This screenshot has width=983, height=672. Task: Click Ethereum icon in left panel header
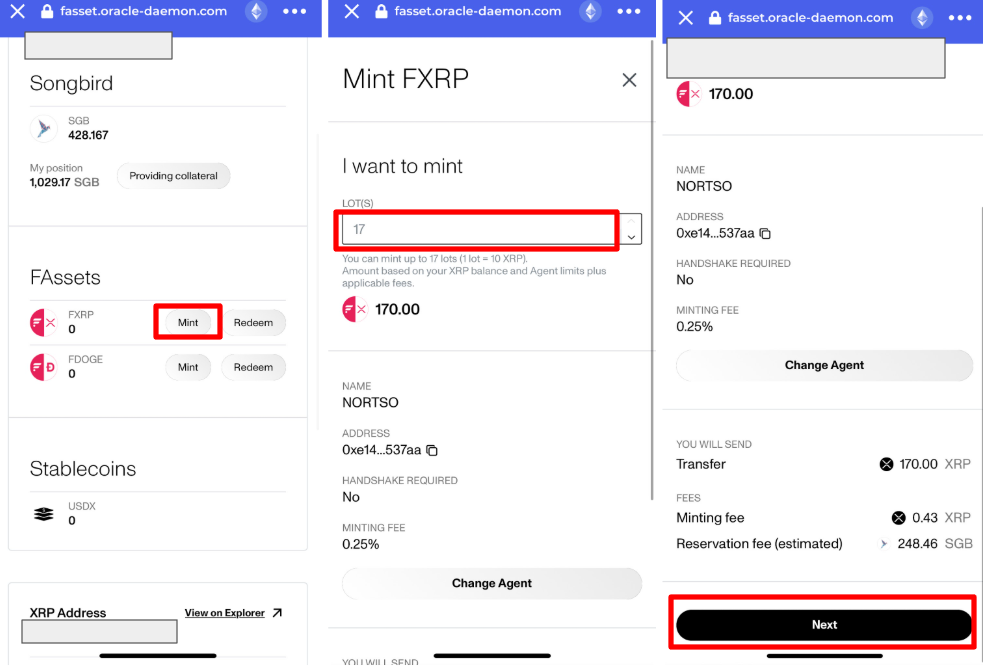point(256,11)
